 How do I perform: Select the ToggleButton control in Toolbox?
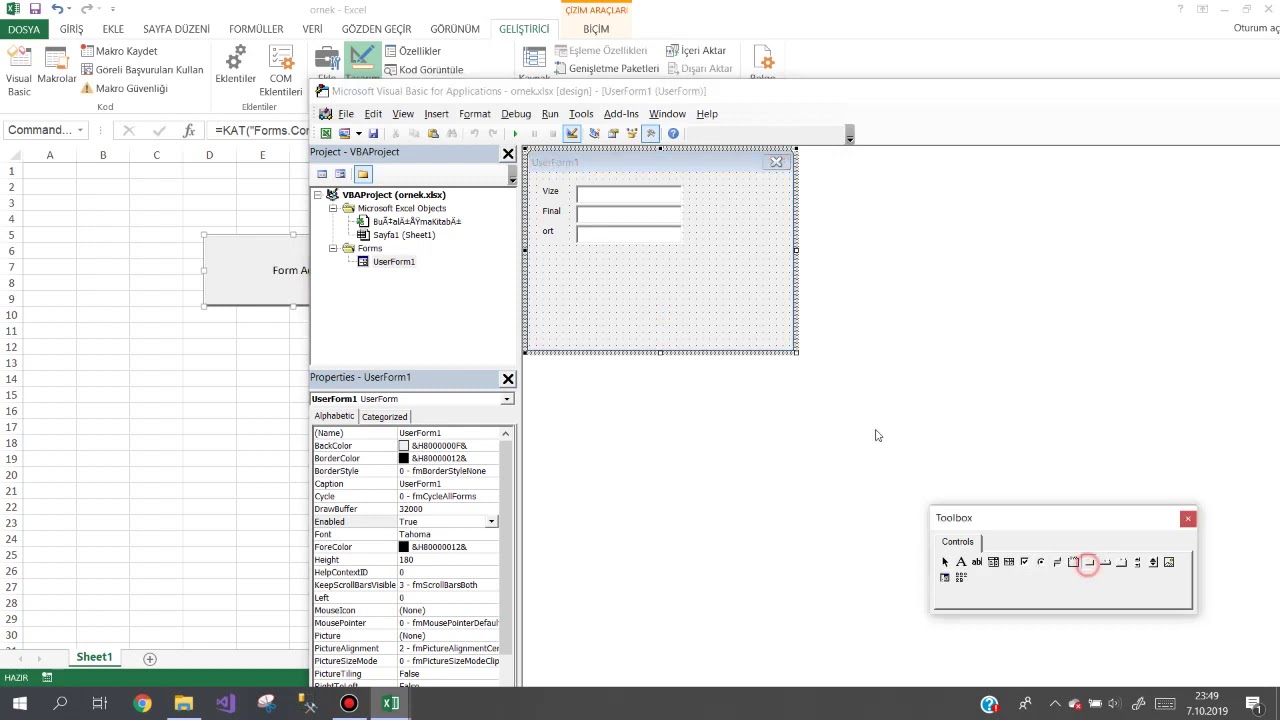pos(1057,562)
